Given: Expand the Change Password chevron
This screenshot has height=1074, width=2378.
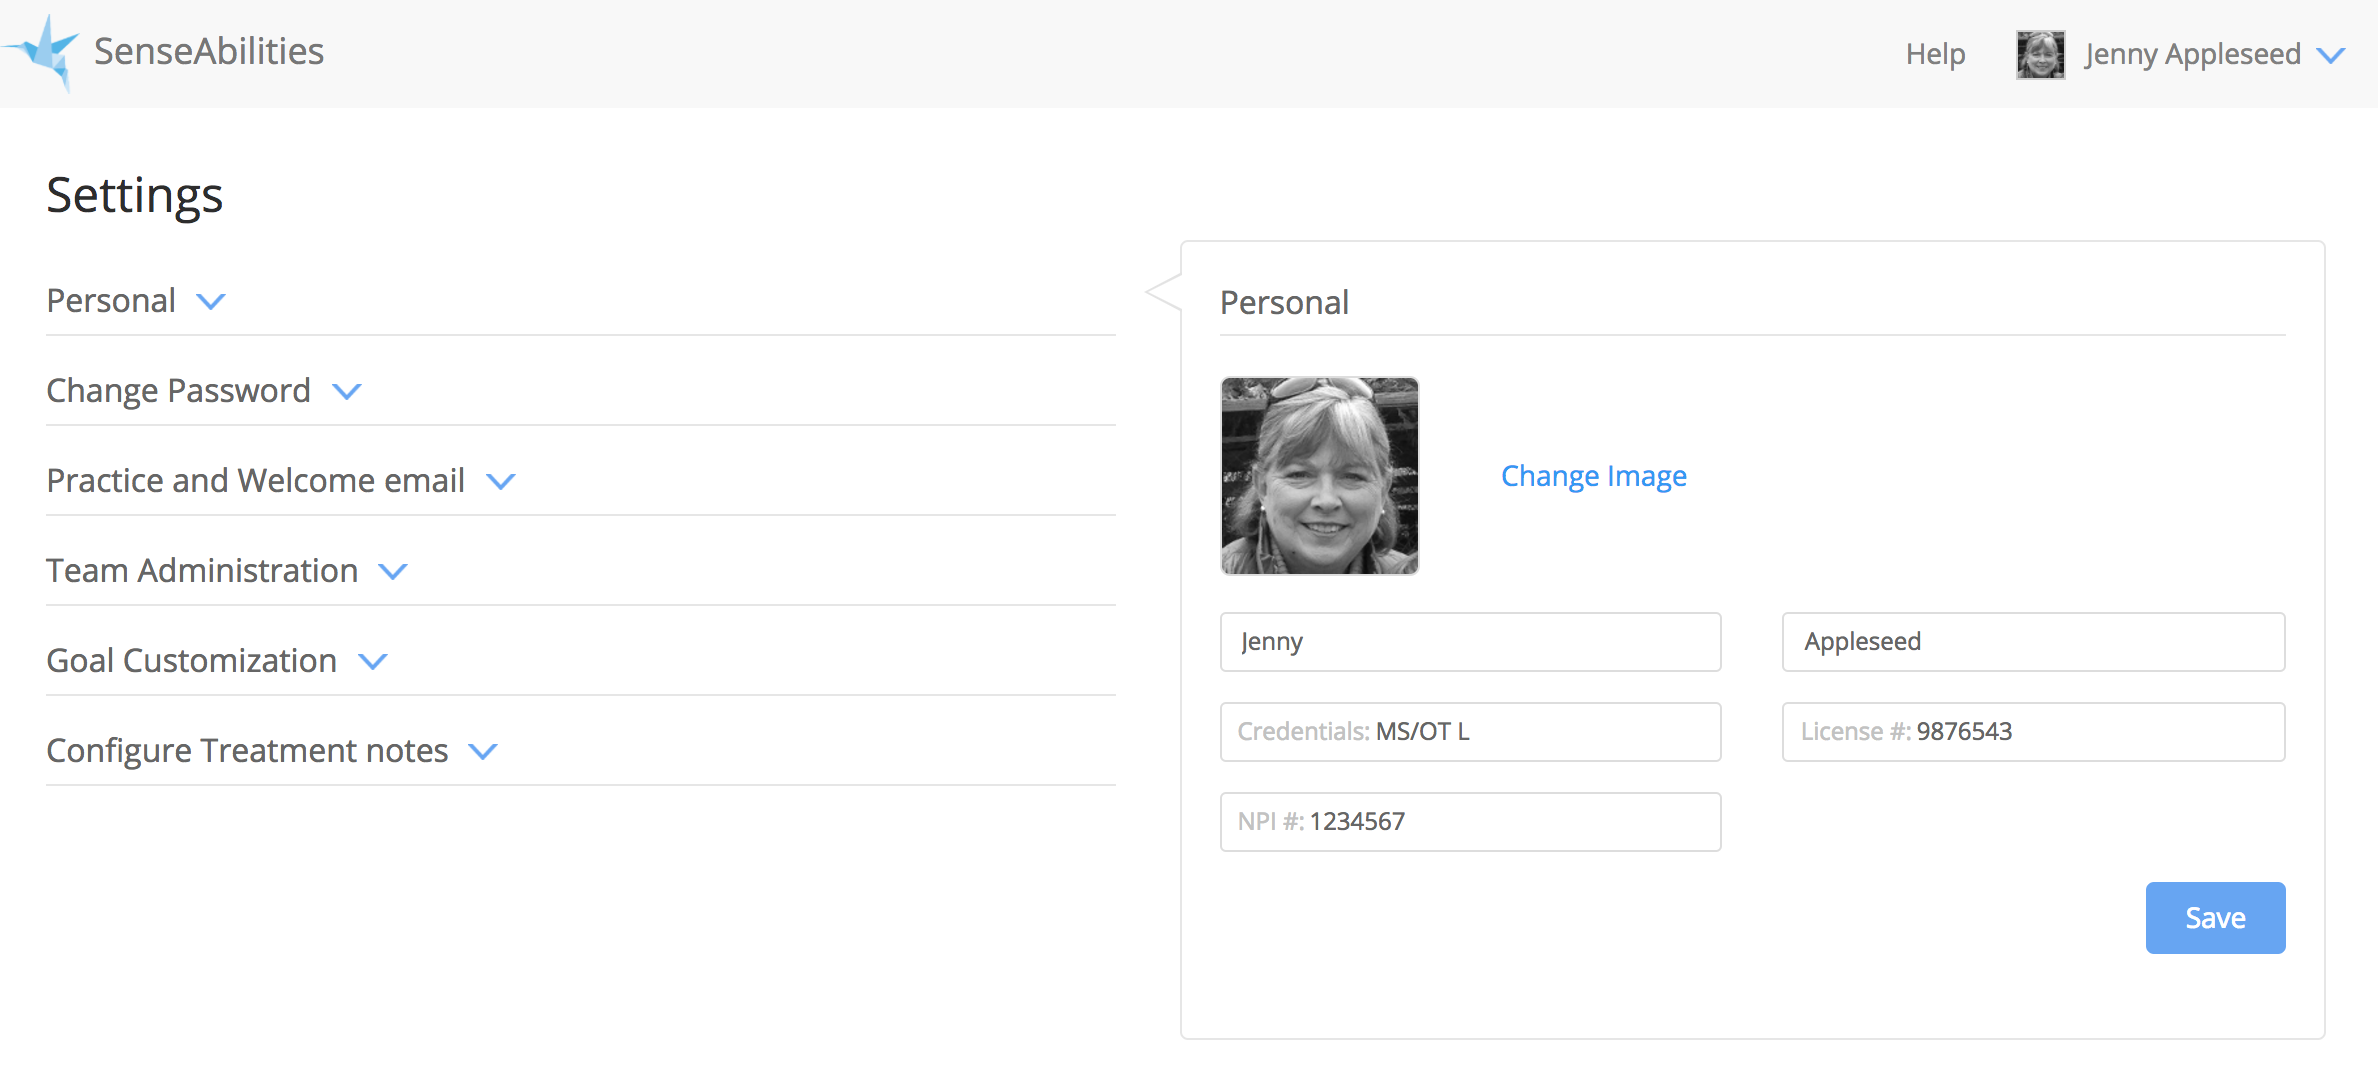Looking at the screenshot, I should [x=347, y=391].
